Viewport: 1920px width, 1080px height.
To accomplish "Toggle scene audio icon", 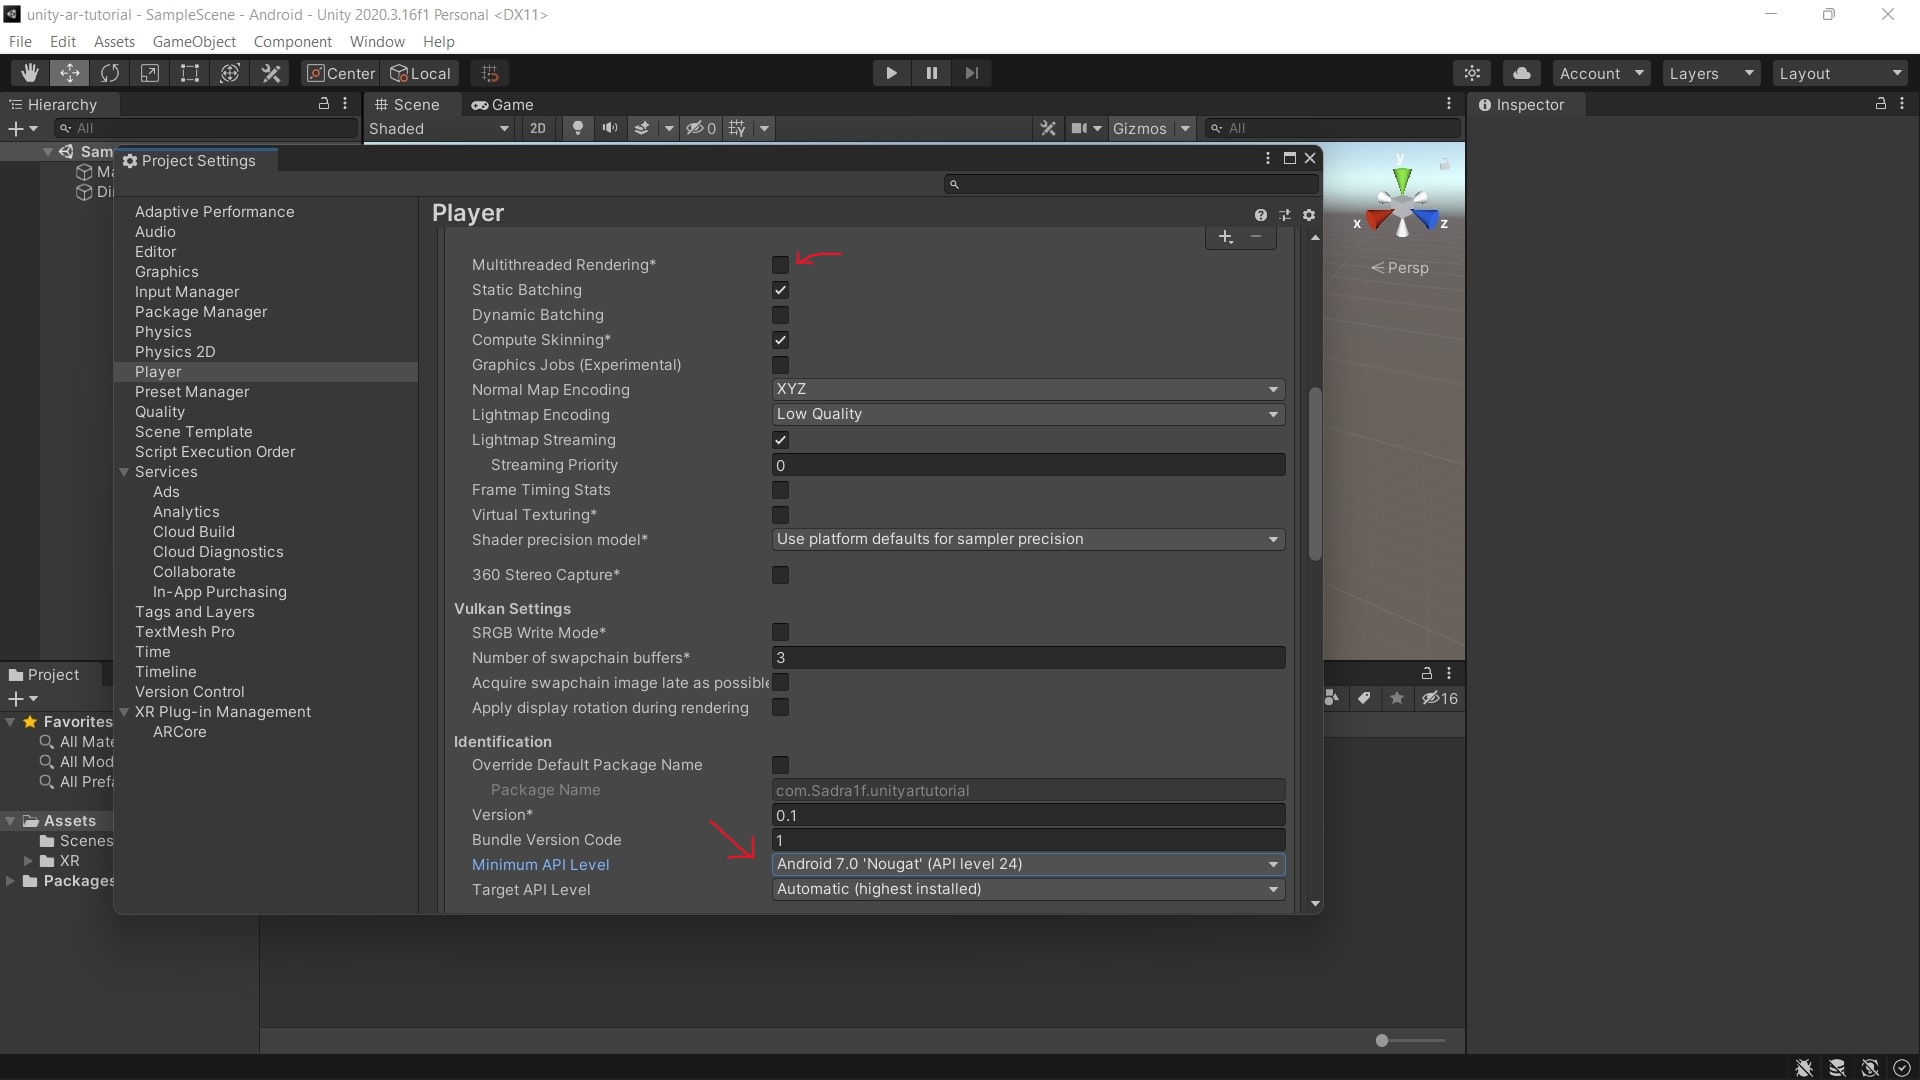I will (x=609, y=128).
